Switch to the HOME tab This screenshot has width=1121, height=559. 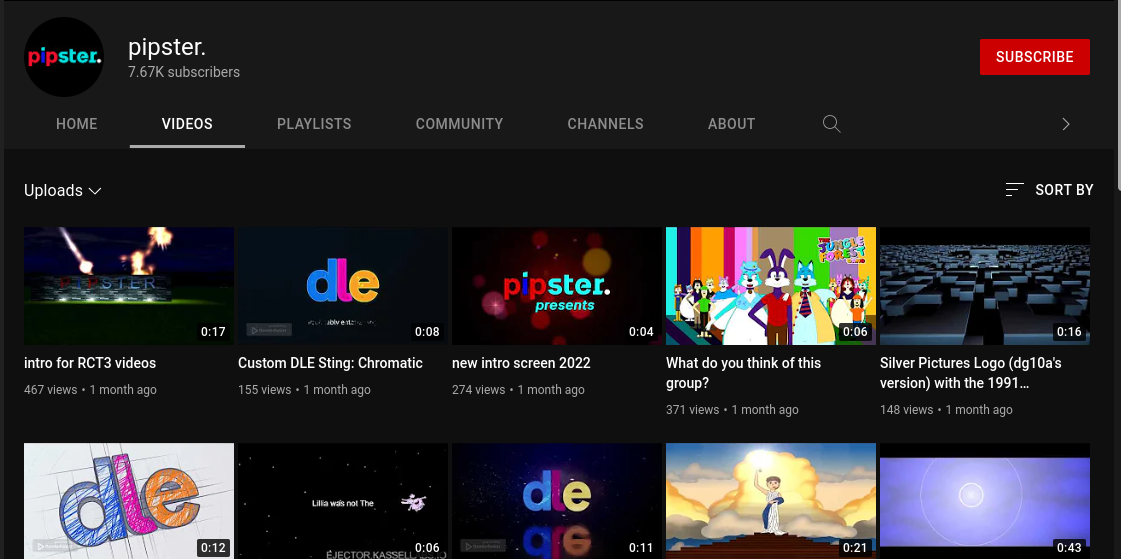pos(76,124)
